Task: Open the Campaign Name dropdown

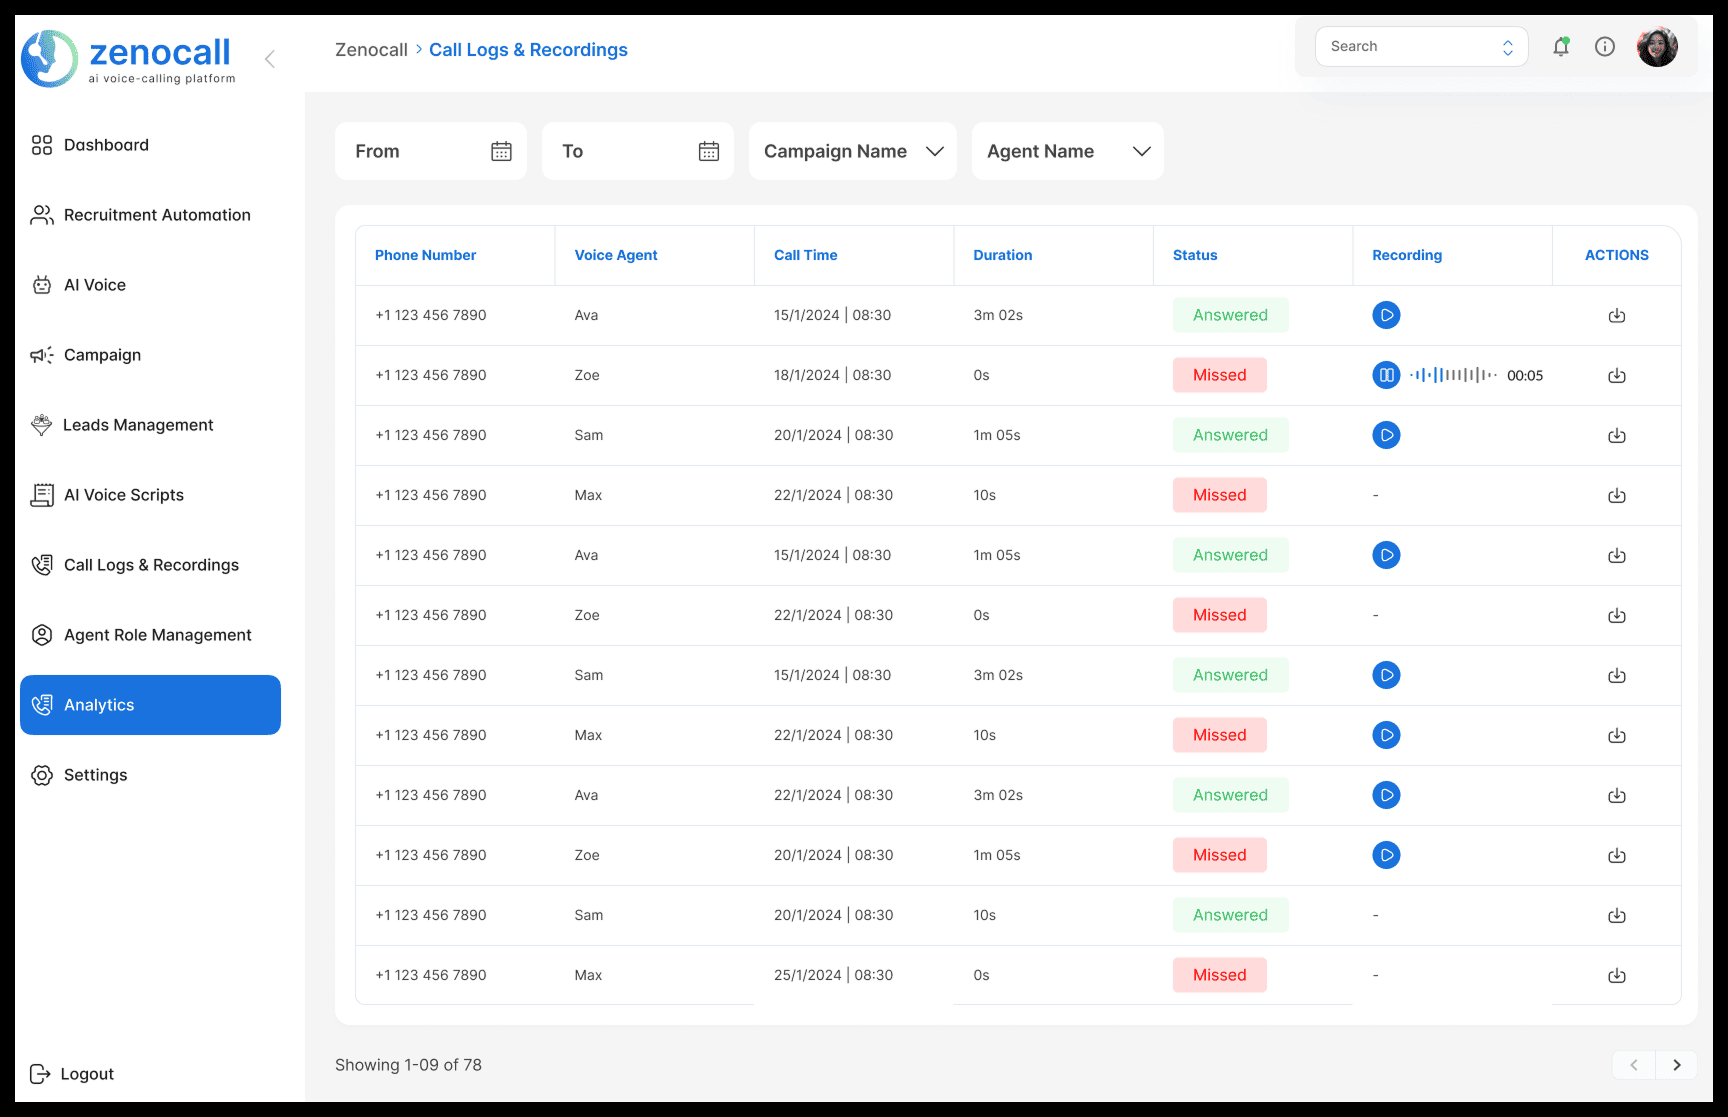Action: pos(852,151)
